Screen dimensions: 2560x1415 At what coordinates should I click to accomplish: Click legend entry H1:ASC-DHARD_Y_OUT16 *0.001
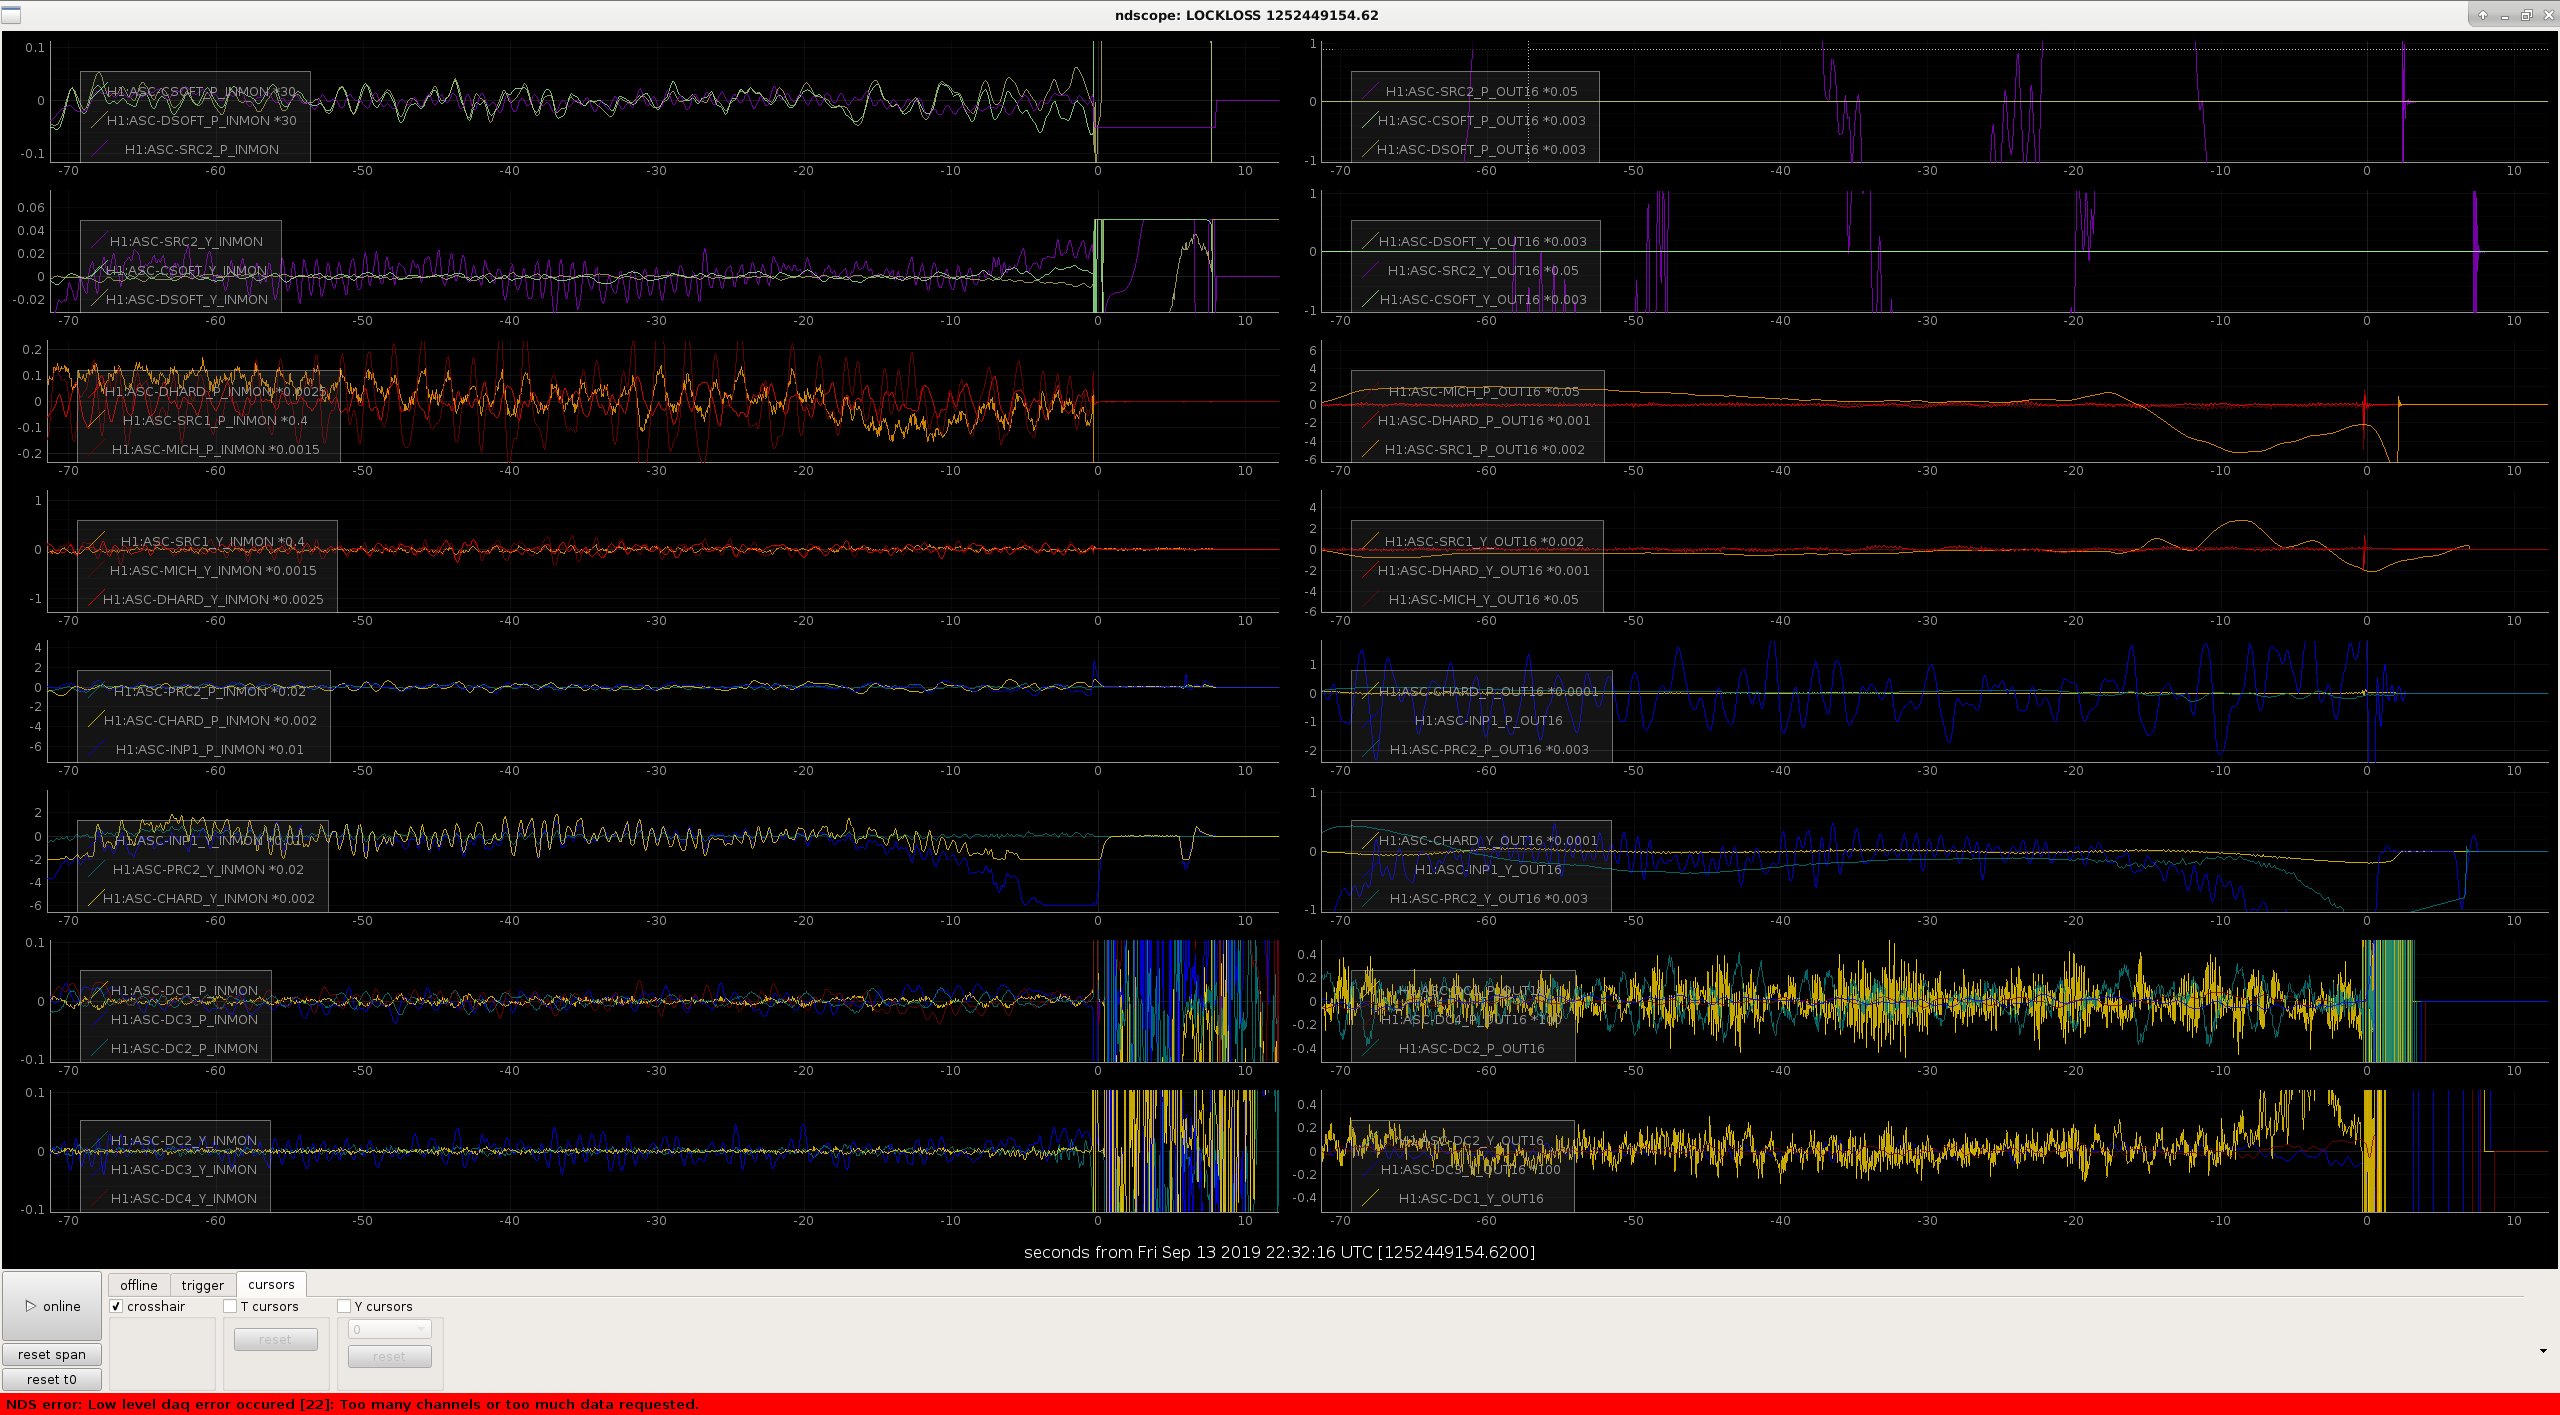click(1484, 570)
